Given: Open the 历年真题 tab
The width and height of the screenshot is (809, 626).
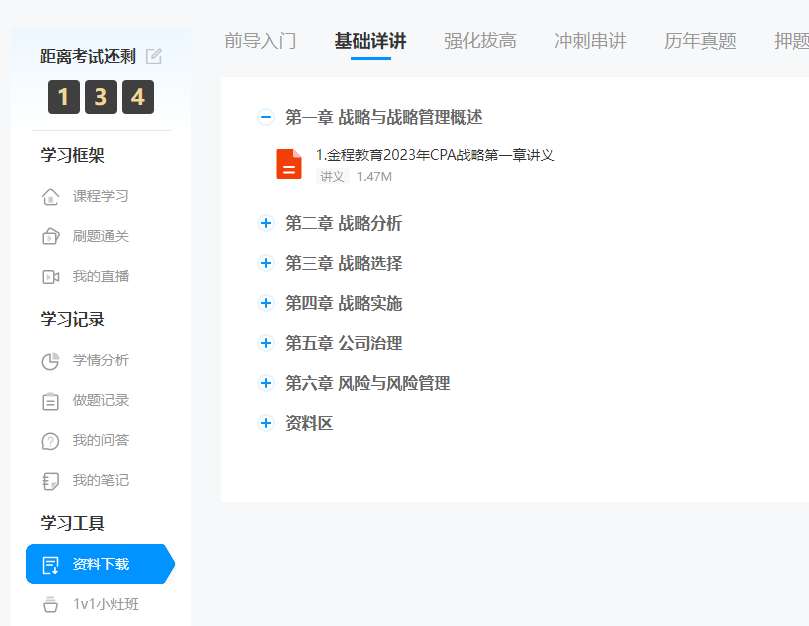Looking at the screenshot, I should click(700, 41).
